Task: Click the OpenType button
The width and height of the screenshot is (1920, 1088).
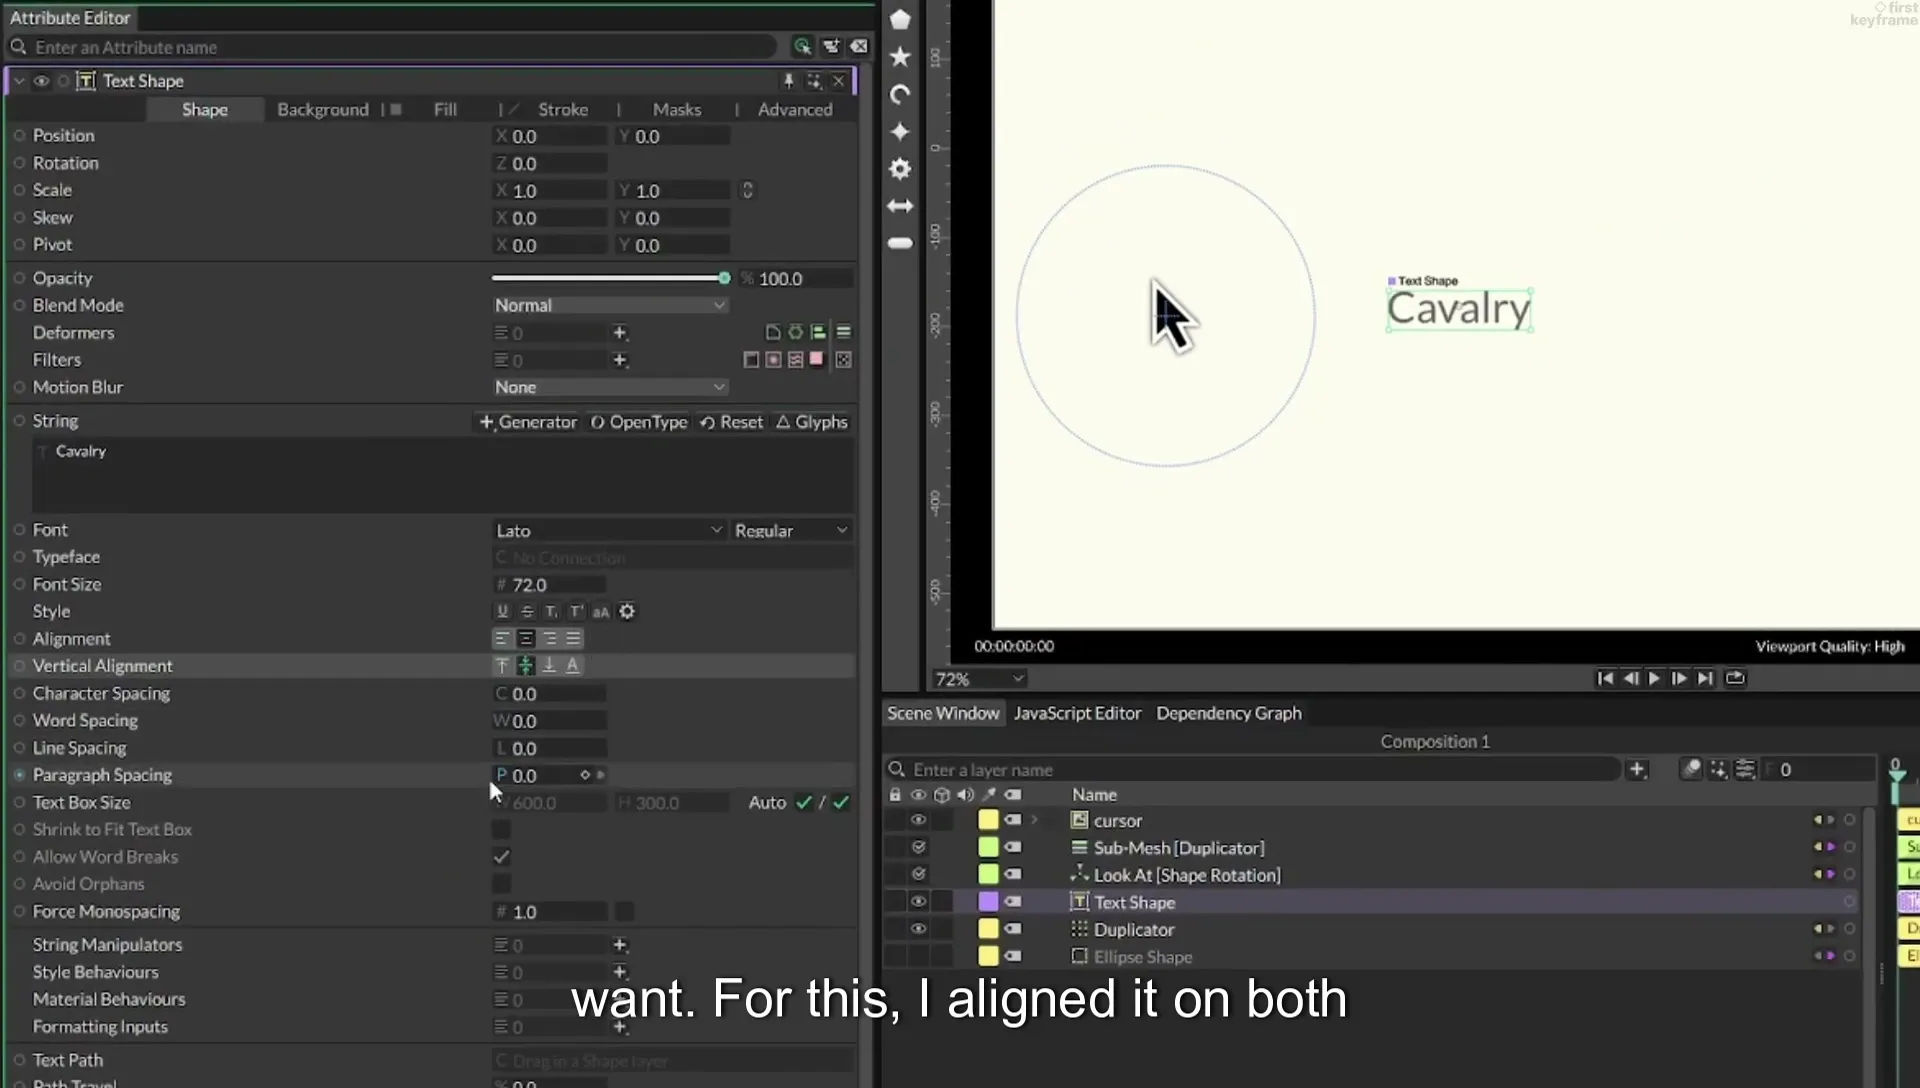Action: point(639,422)
